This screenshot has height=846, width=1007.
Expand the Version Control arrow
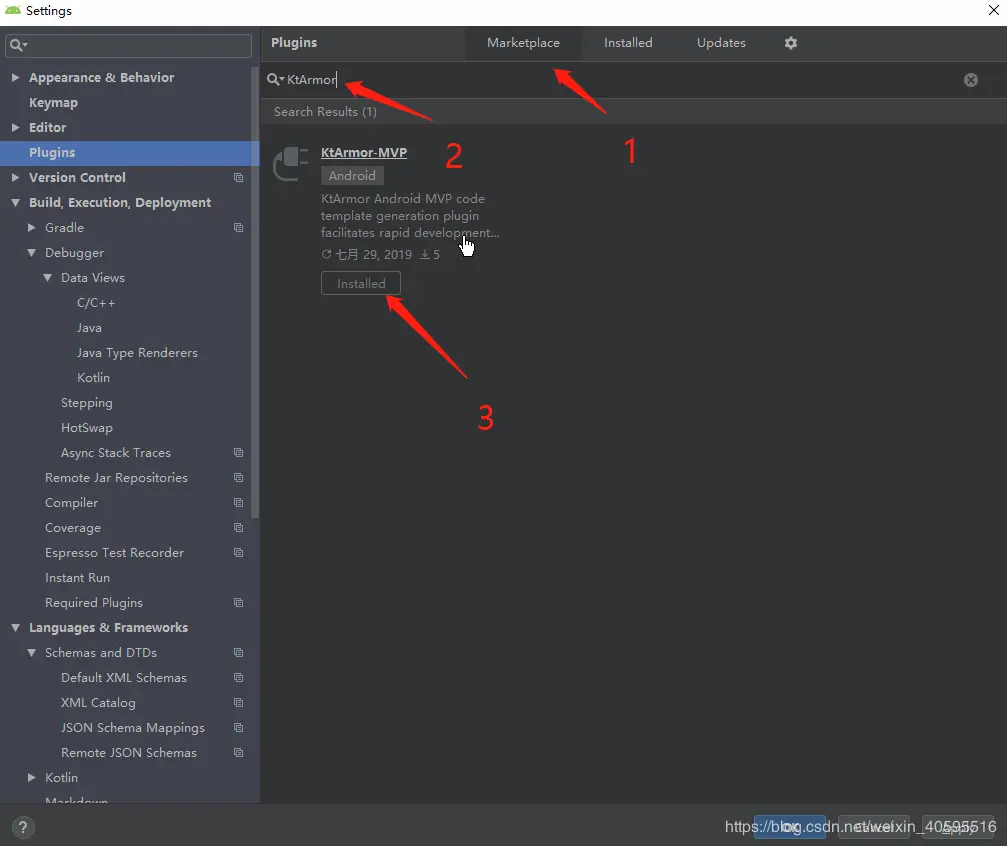click(x=15, y=177)
